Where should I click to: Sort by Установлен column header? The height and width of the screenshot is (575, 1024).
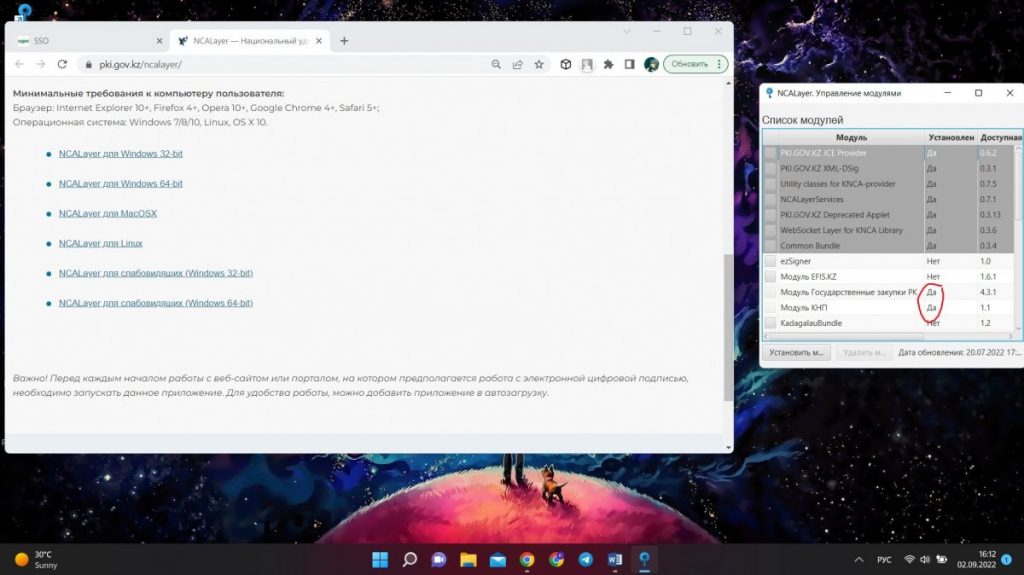click(x=951, y=137)
